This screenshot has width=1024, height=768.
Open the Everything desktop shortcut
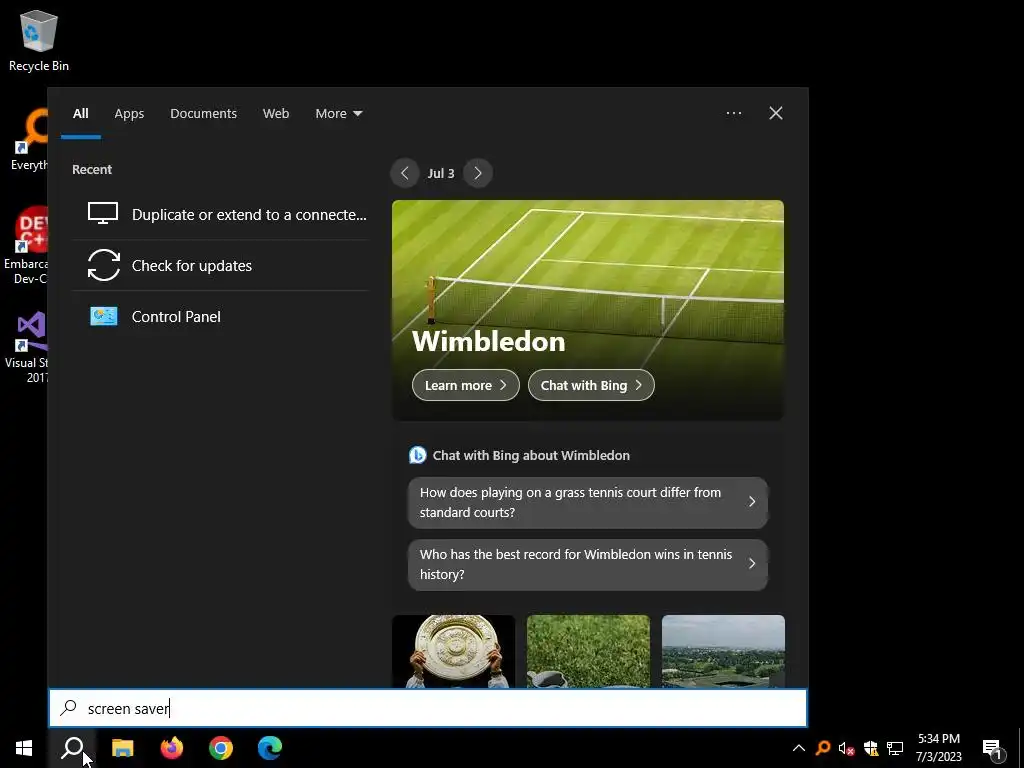[28, 140]
